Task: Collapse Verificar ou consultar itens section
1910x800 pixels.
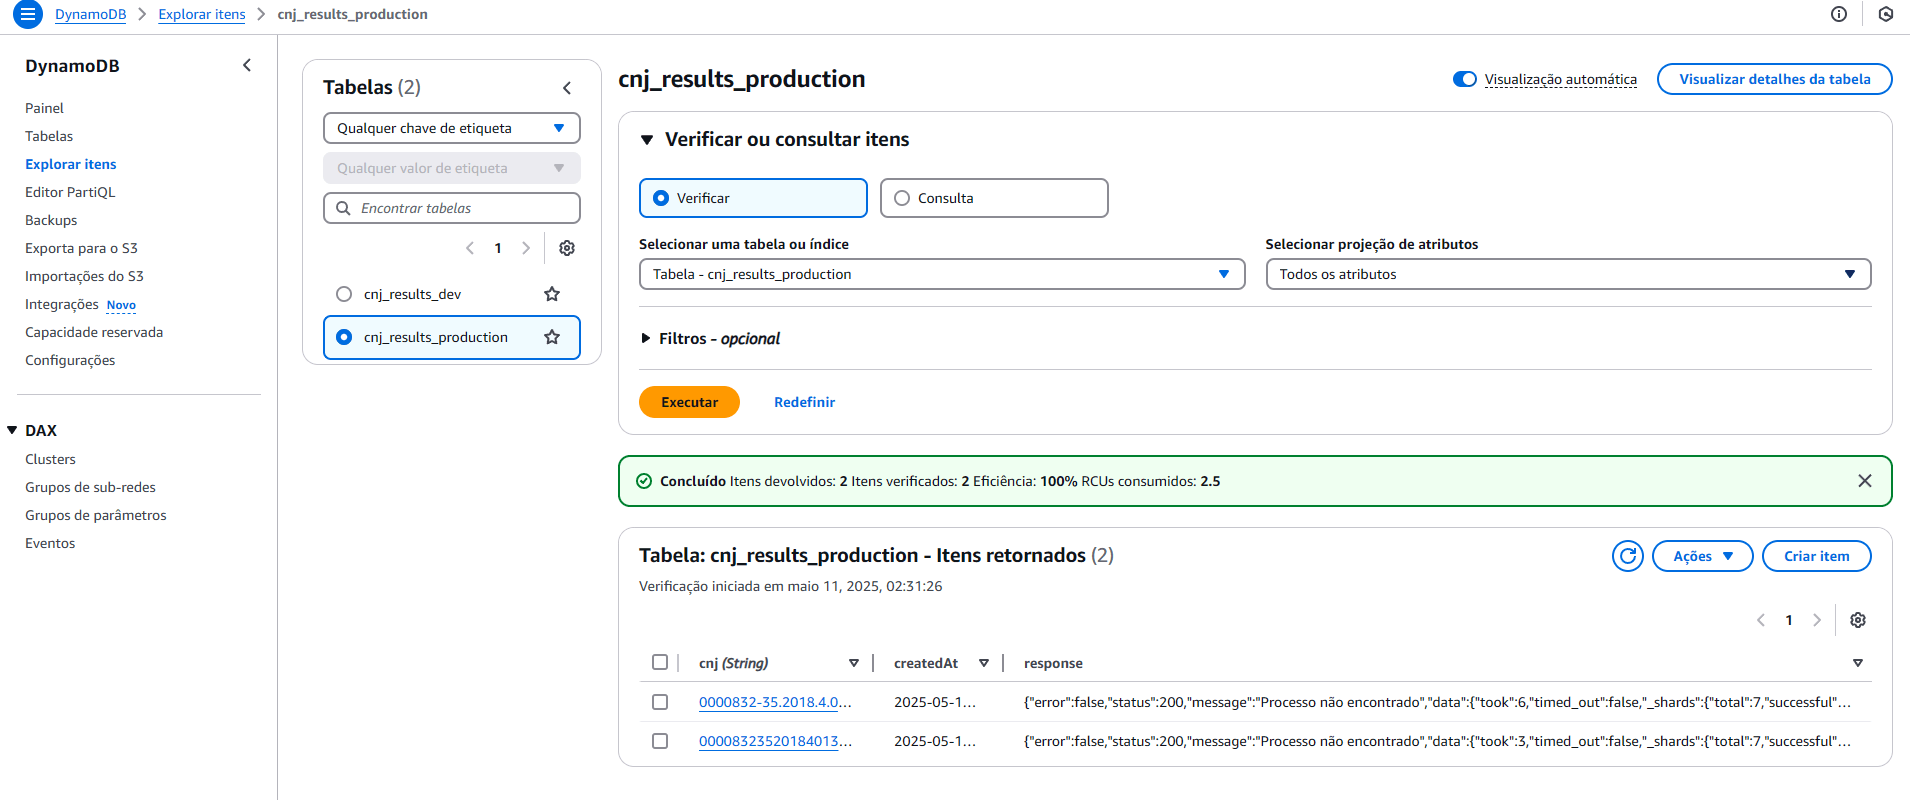Action: point(647,140)
